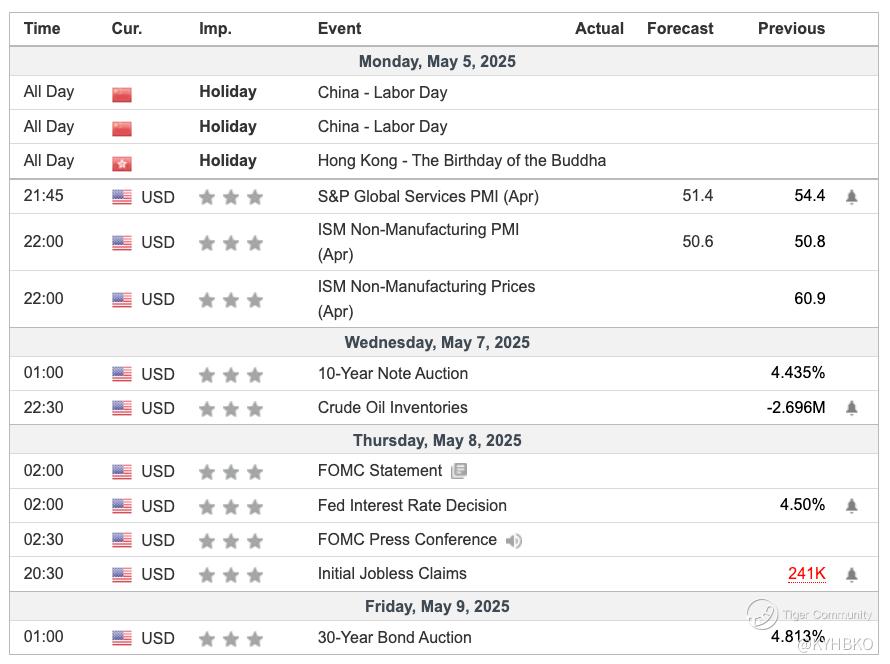Screen dimensions: 890x664
Task: Click alert bell for Initial Jobless Claims
Action: click(x=851, y=574)
